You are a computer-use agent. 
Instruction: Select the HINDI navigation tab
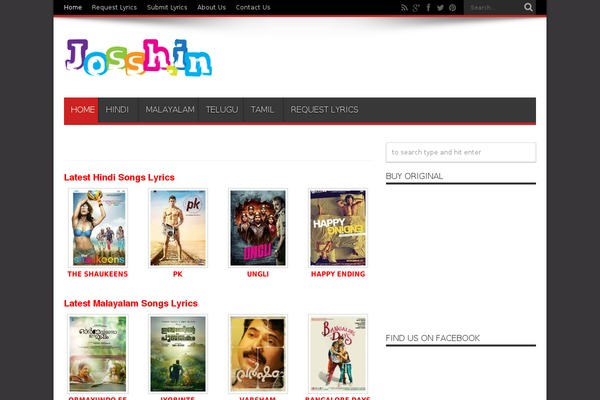(117, 110)
